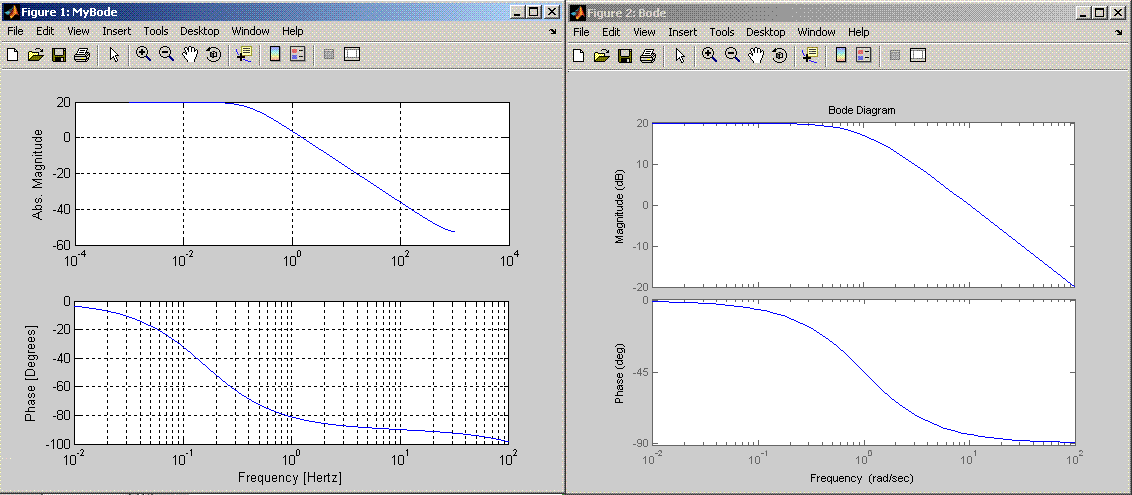Toggle Insert Colorbar in Figure 2 toolbar
The height and width of the screenshot is (495, 1132).
tap(841, 55)
